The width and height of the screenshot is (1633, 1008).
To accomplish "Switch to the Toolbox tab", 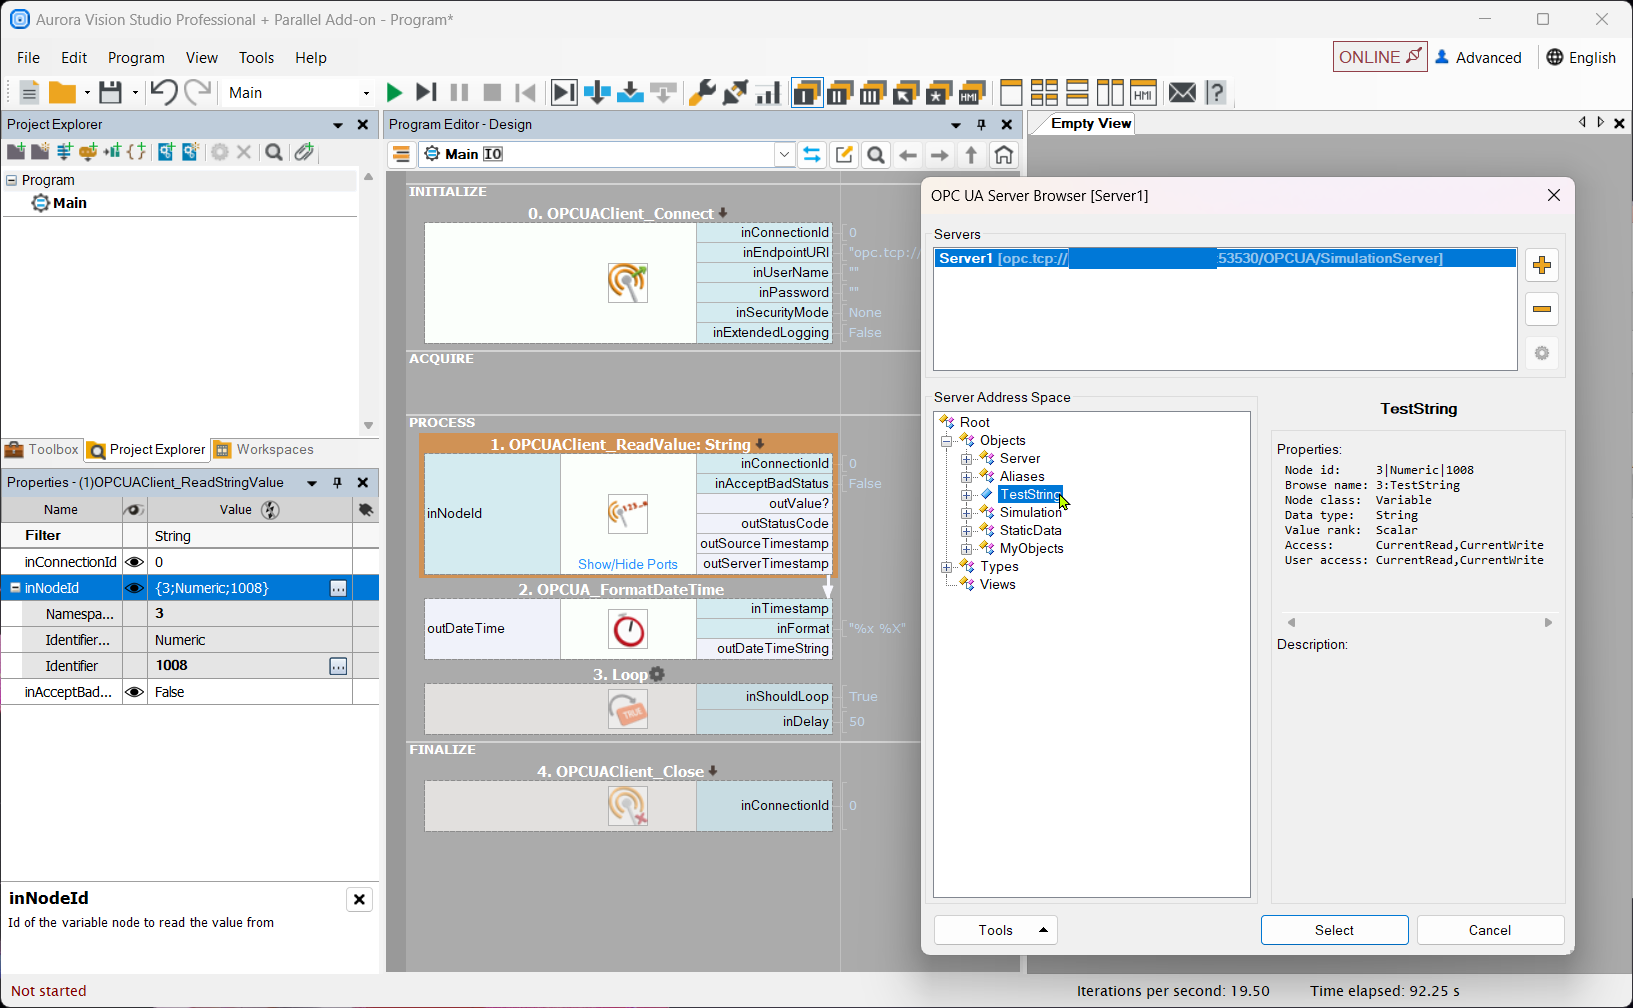I will (x=42, y=450).
